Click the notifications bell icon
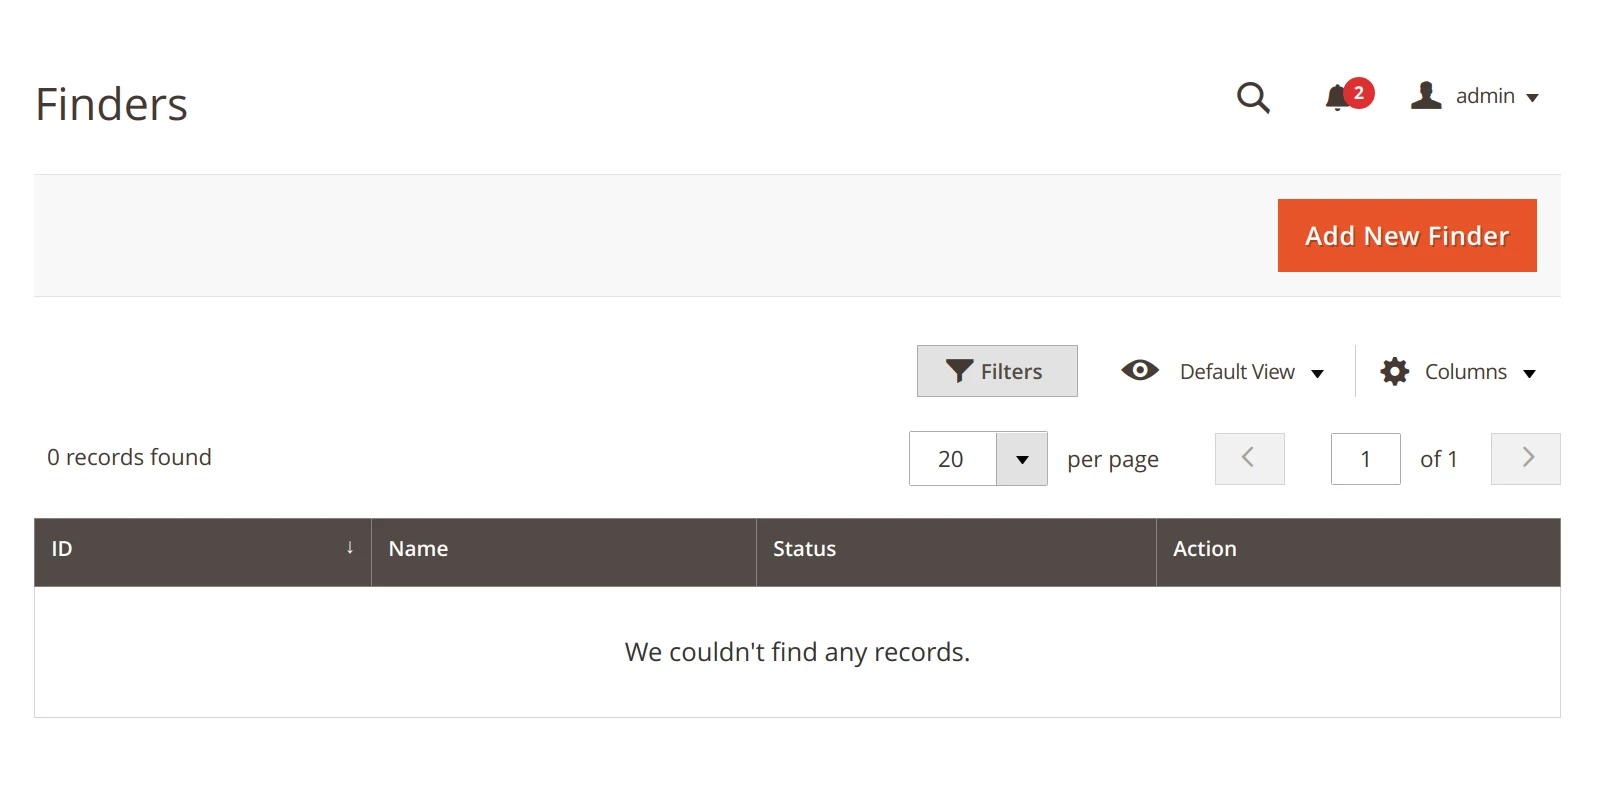Image resolution: width=1600 pixels, height=800 pixels. 1337,98
